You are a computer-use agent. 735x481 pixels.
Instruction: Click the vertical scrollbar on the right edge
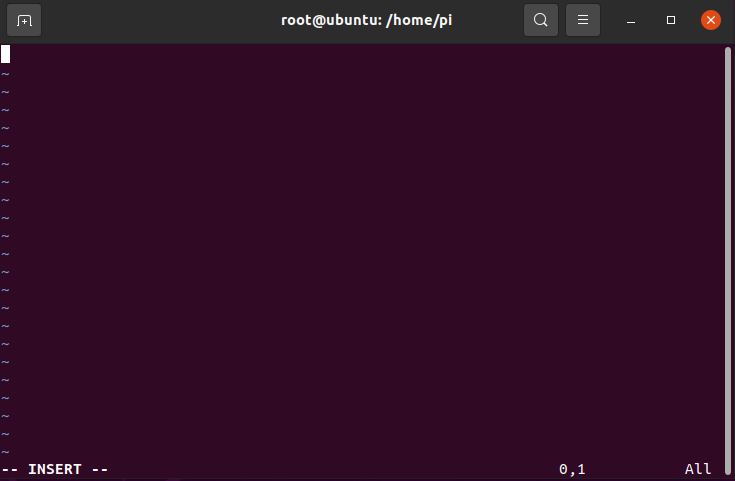(728, 260)
